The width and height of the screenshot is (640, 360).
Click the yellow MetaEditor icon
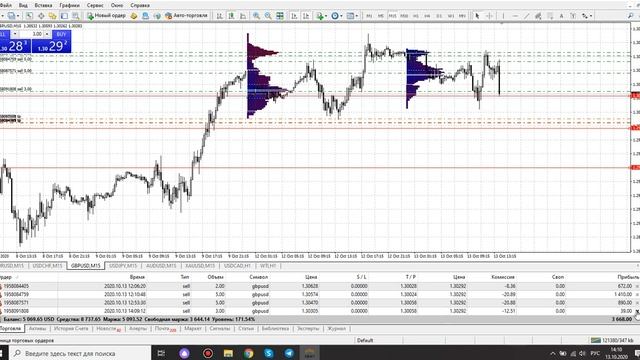(134, 16)
